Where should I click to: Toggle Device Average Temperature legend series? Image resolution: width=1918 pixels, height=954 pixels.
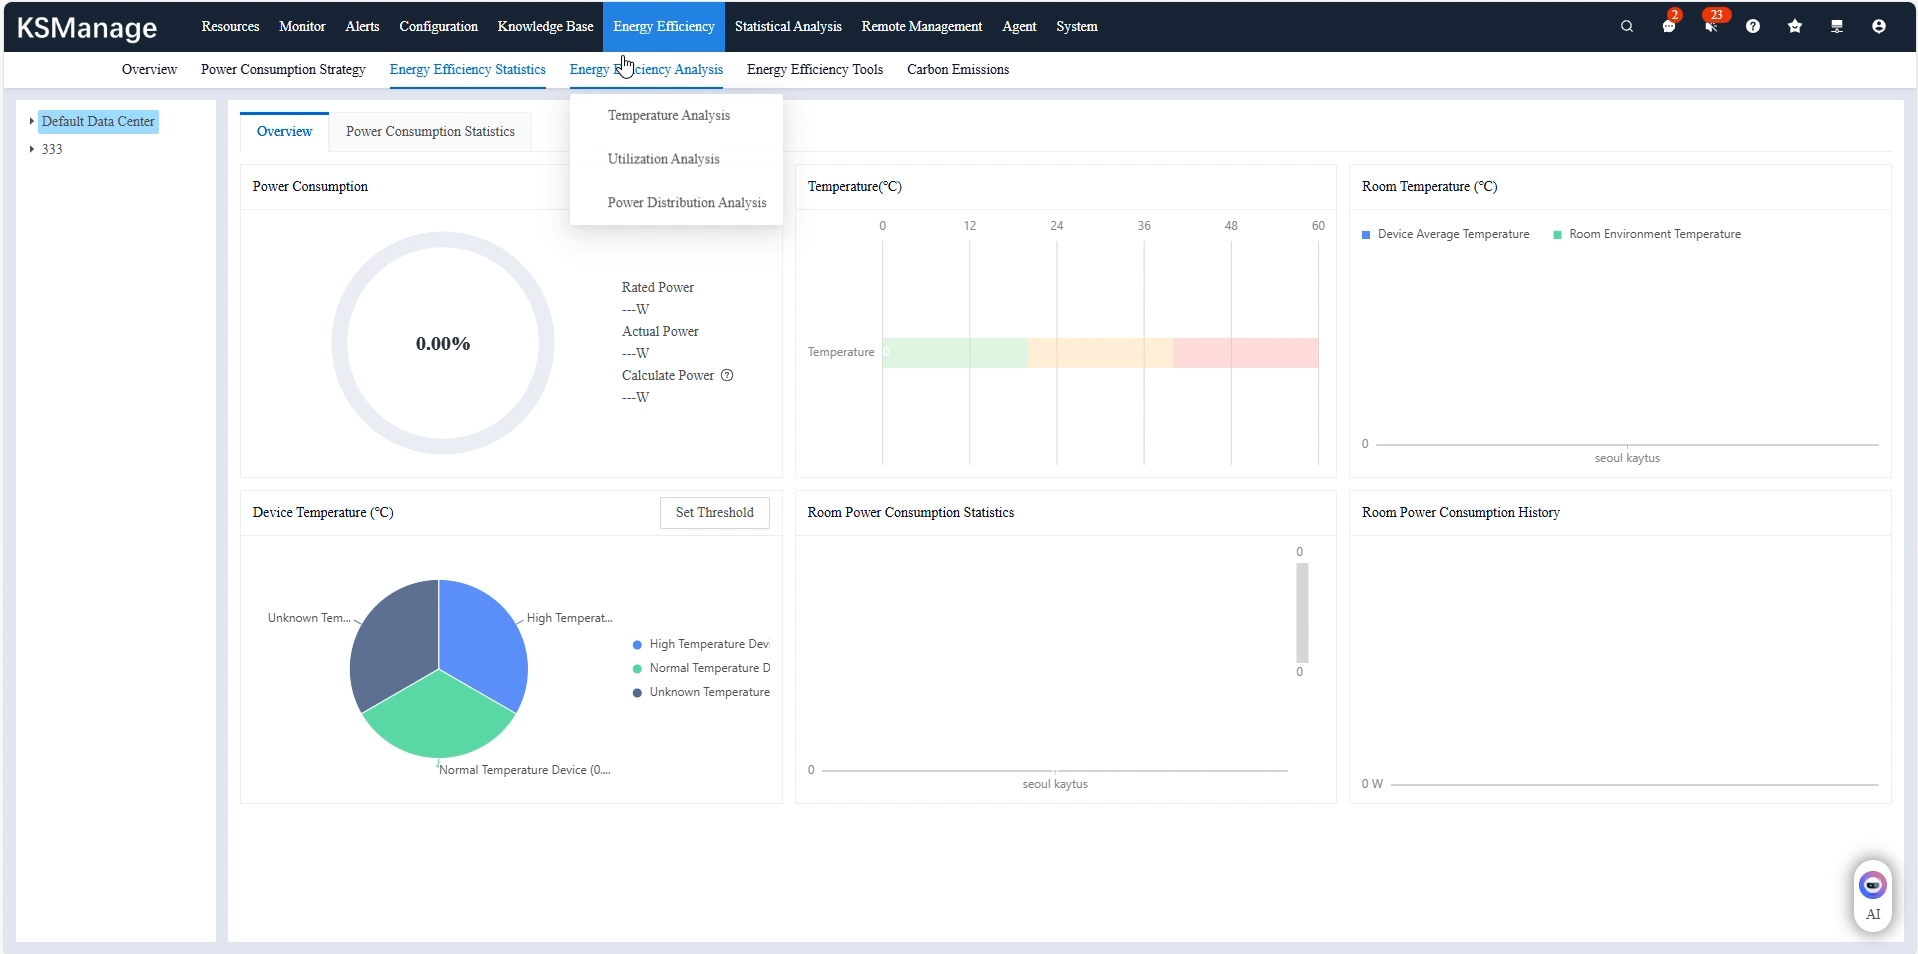[1445, 234]
